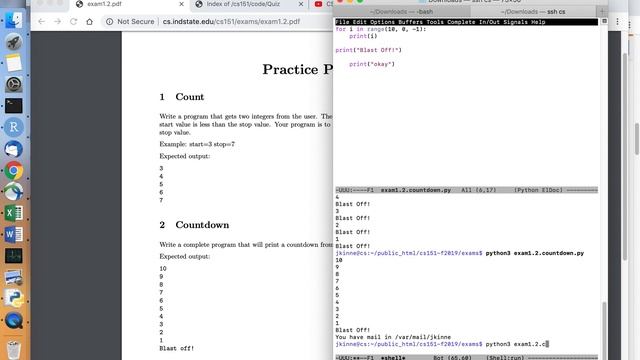Click the "Blast off!" PDF expected output
640x360 pixels.
tap(177, 348)
